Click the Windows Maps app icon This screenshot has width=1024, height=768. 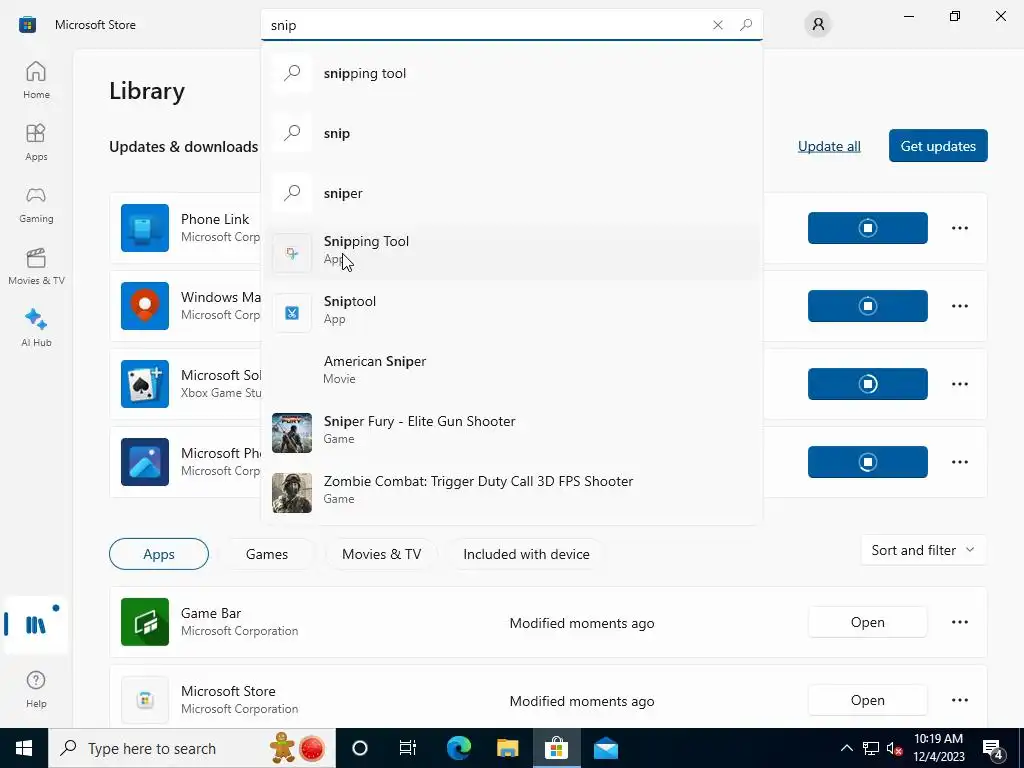[x=145, y=306]
